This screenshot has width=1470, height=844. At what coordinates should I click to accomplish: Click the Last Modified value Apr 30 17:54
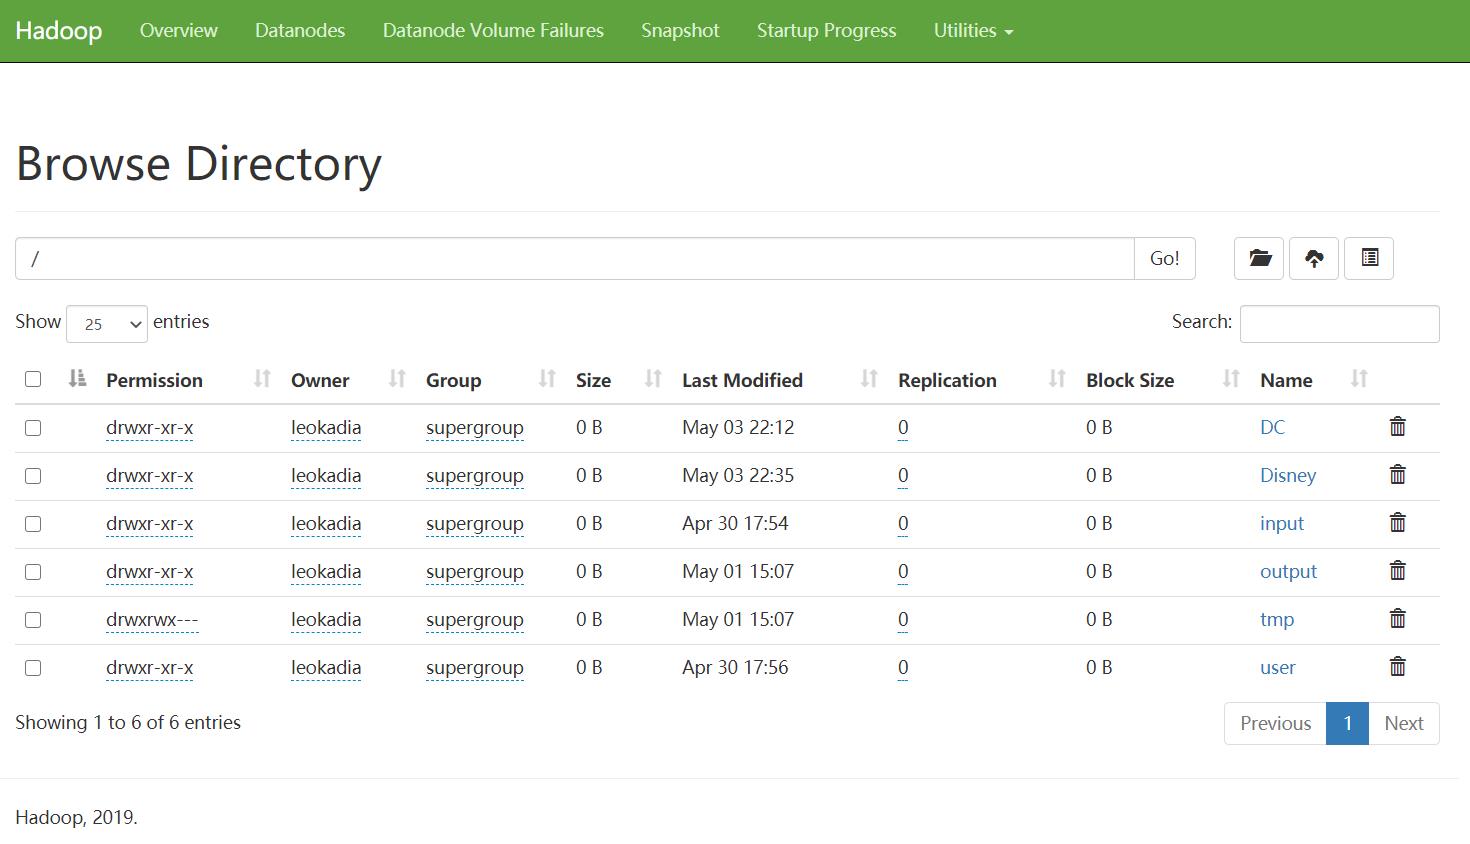[x=735, y=523]
